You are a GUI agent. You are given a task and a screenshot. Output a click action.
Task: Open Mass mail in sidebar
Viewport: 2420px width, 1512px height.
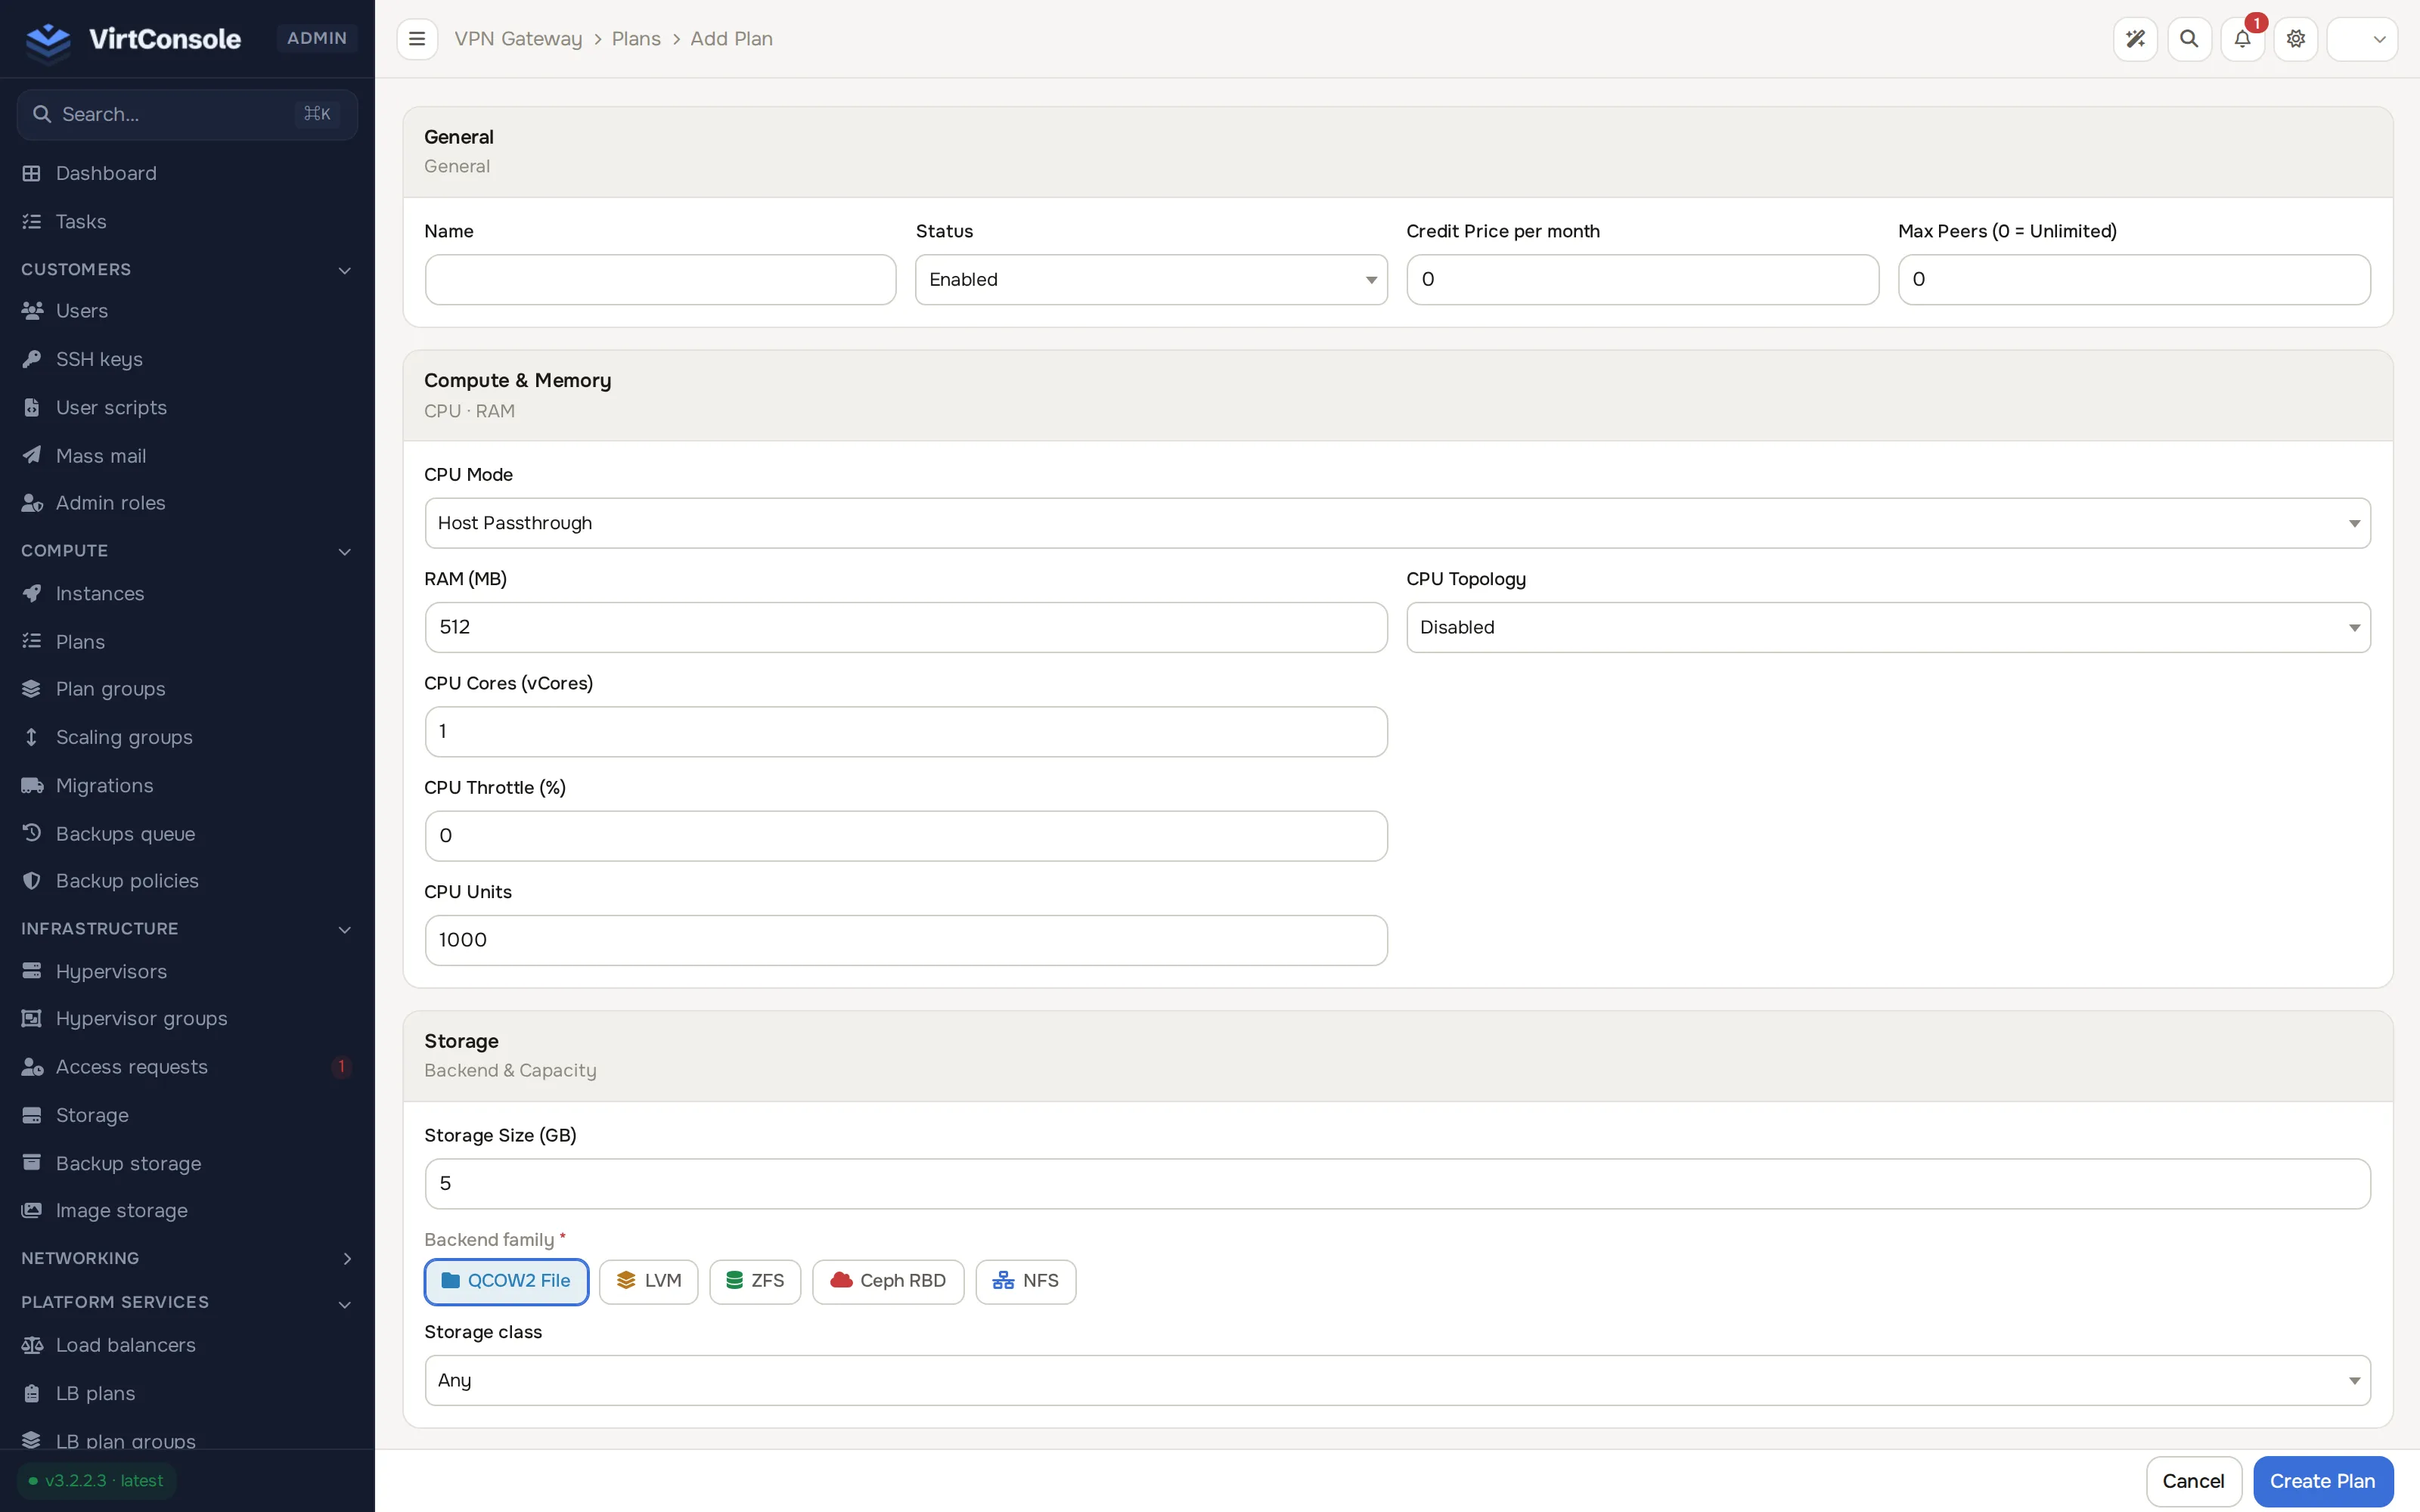click(187, 456)
